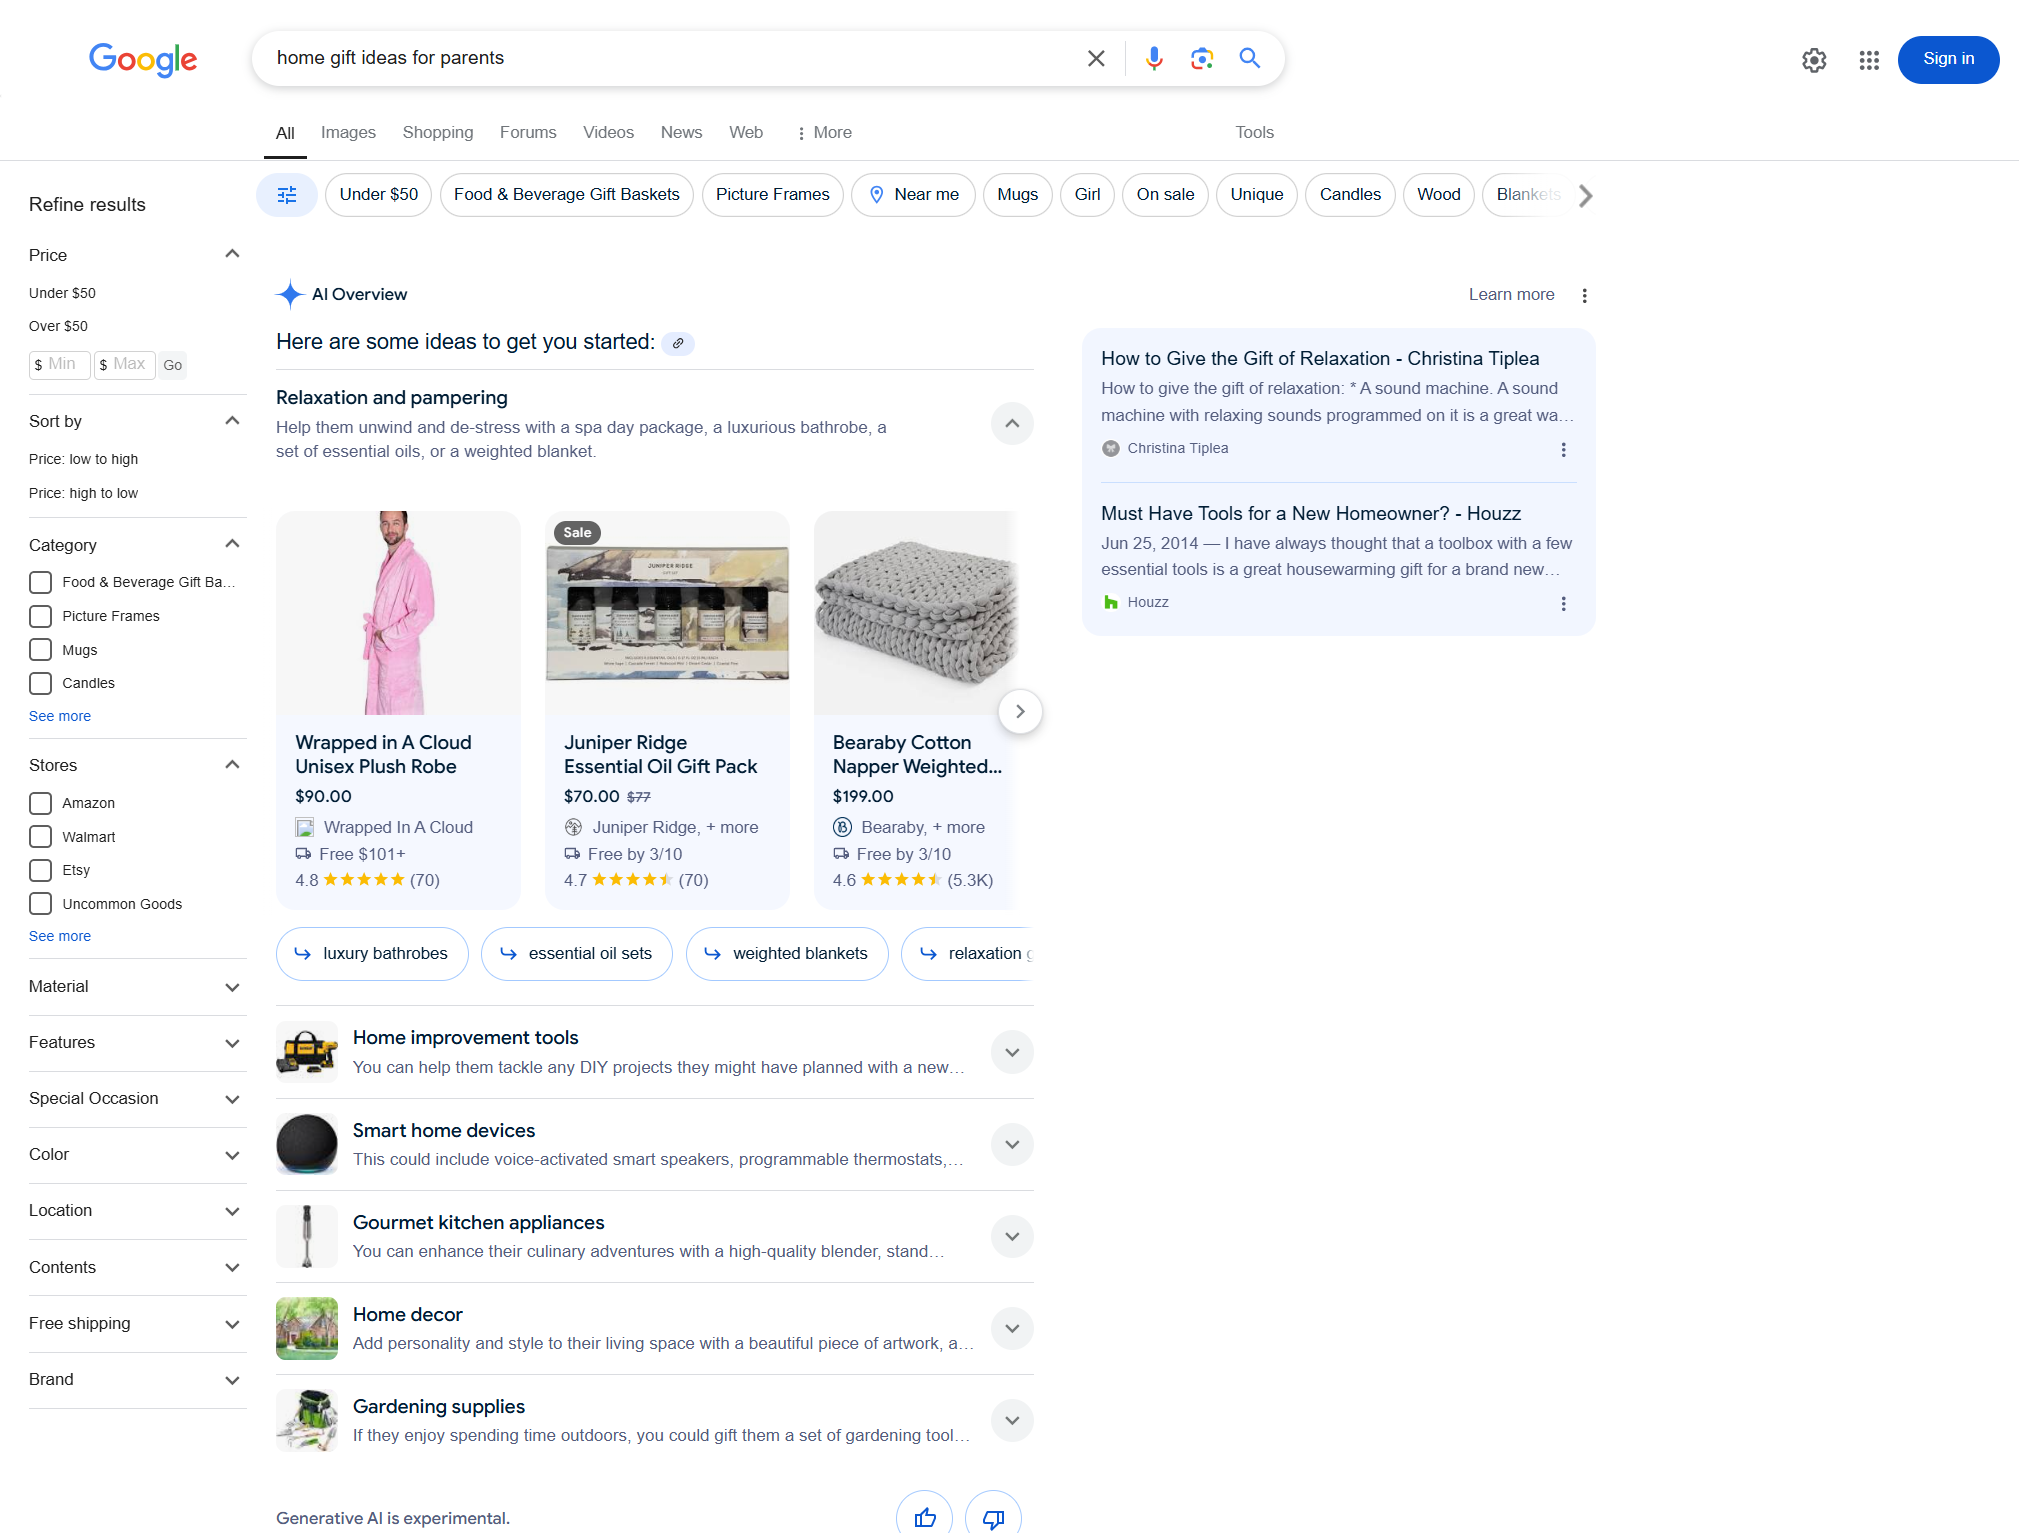Screen dimensions: 2019x1533
Task: Collapse the Price filter section
Action: [232, 254]
